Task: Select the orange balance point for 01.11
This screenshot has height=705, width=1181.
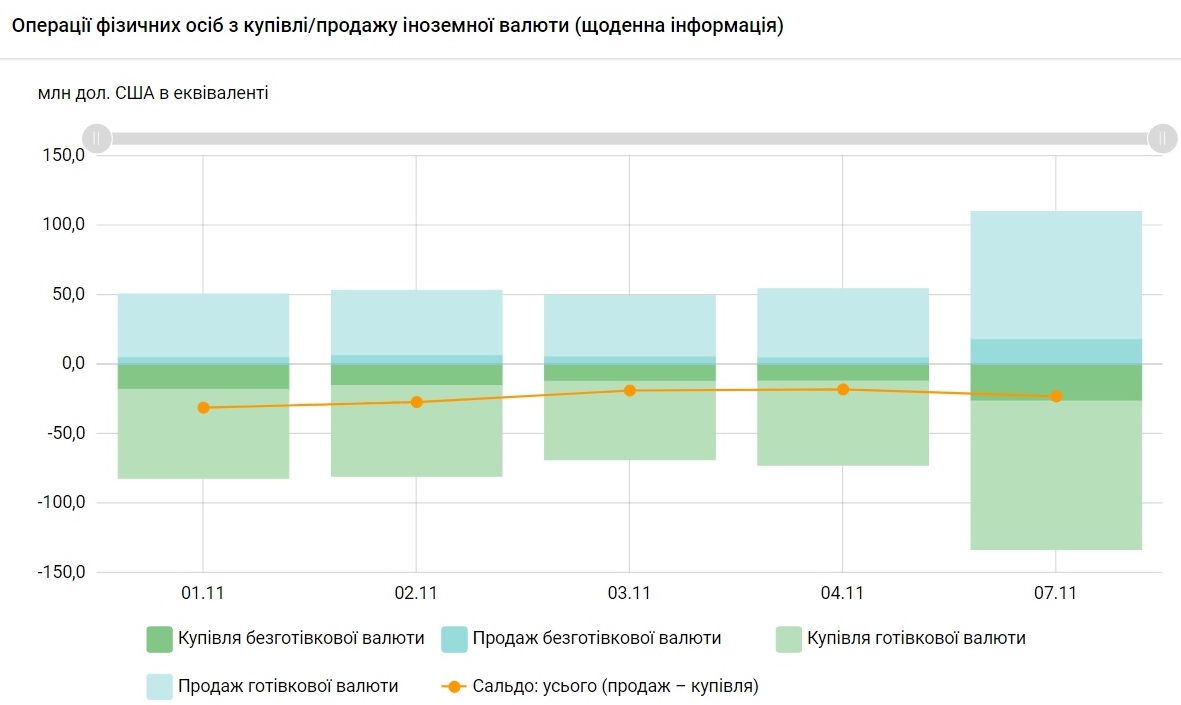Action: (204, 408)
